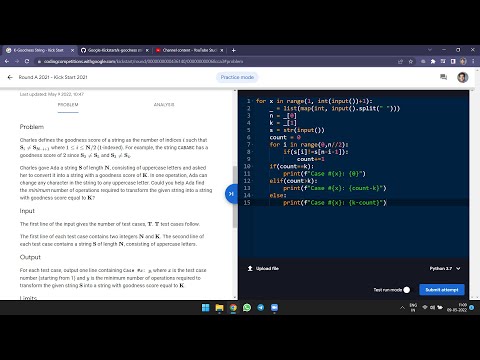Viewport: 480px width, 360px height.
Task: Go back to Round A 2021 with arrow
Action: 10,77
